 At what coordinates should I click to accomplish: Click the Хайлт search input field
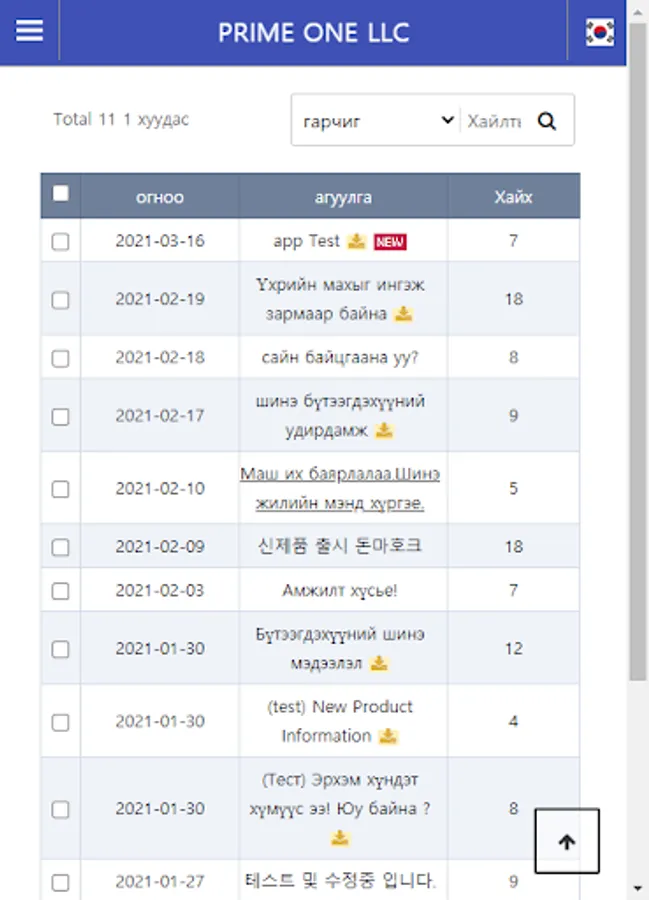tap(495, 121)
